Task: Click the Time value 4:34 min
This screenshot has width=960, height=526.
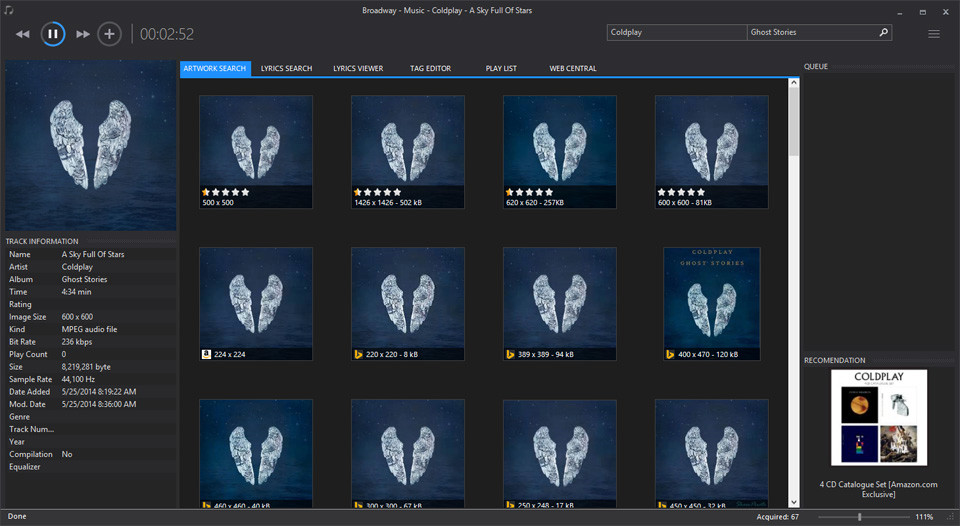Action: point(77,292)
